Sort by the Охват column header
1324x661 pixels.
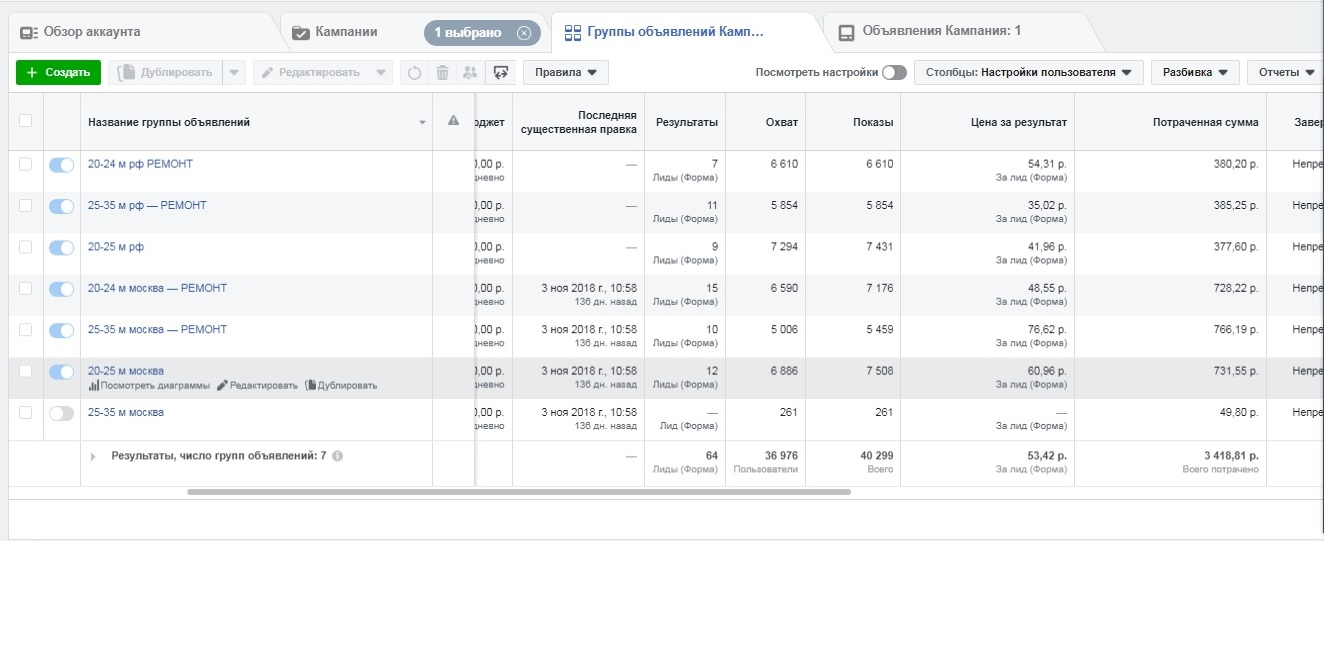pos(781,122)
